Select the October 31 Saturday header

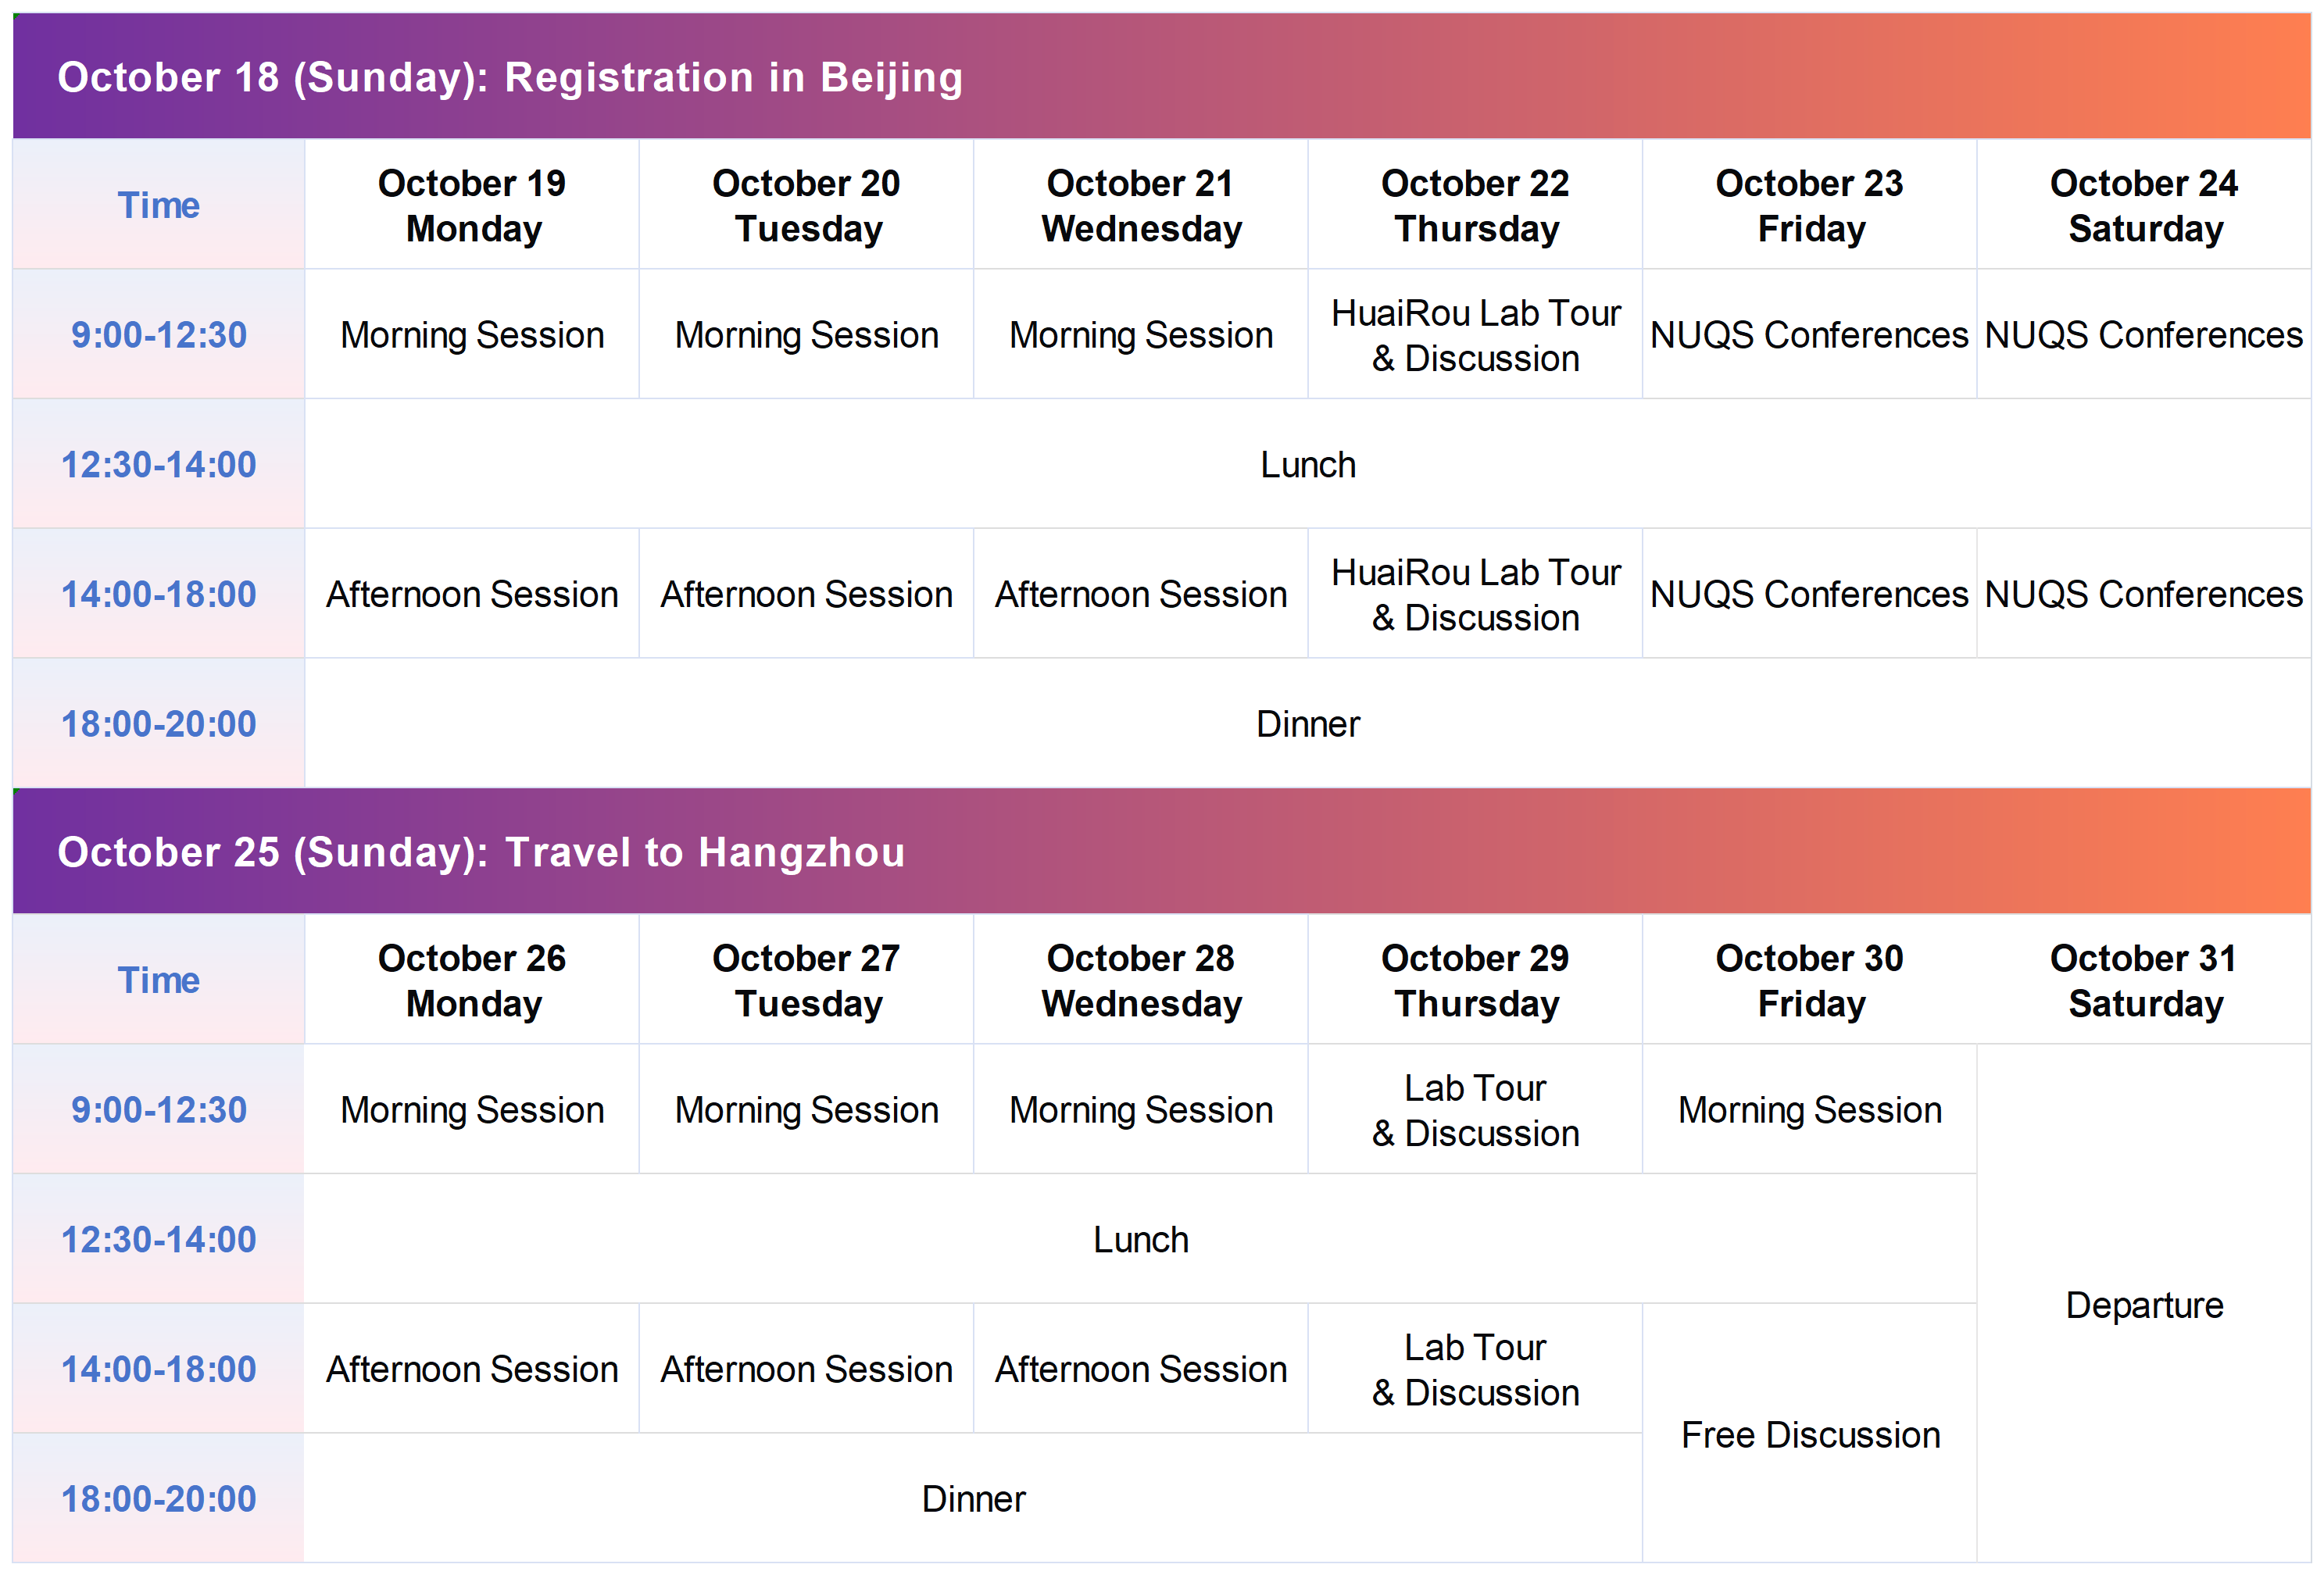pyautogui.click(x=2144, y=979)
